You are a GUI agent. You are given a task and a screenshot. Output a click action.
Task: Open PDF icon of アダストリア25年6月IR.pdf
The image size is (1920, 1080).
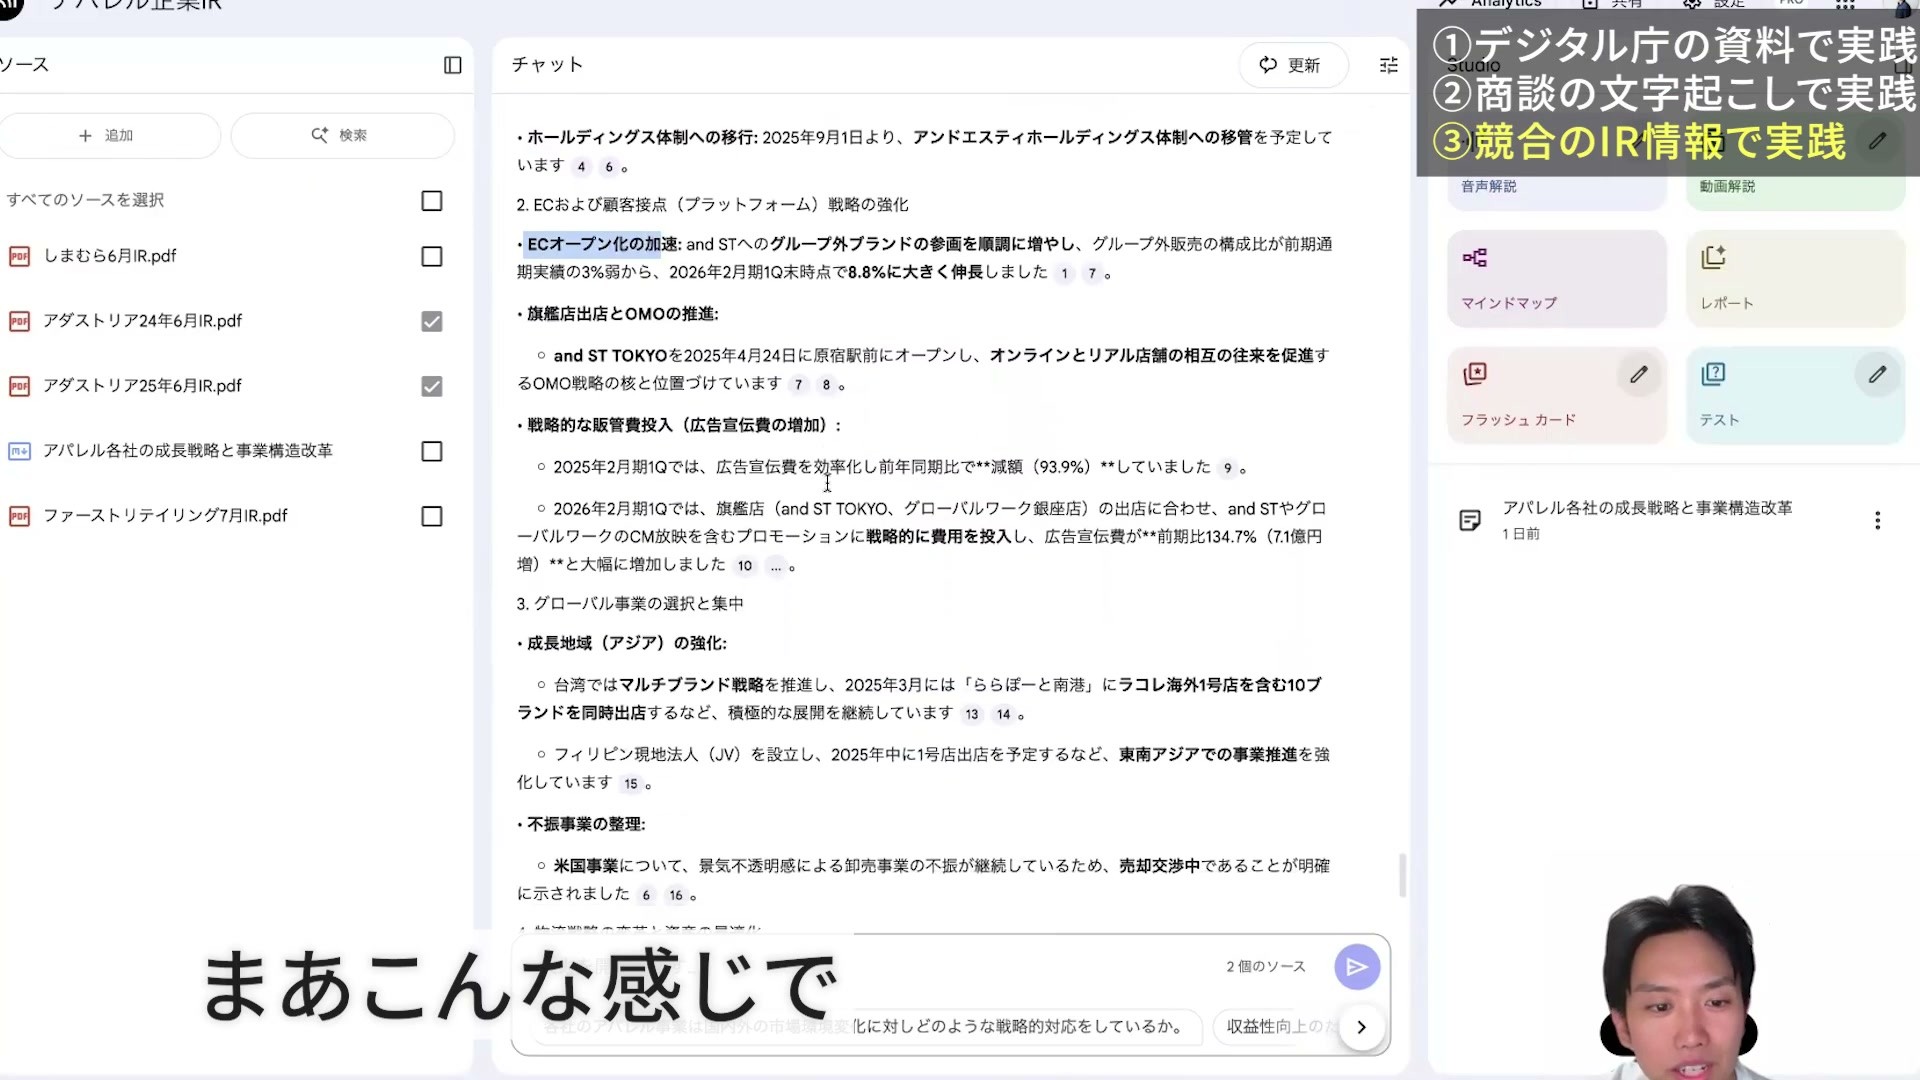19,387
